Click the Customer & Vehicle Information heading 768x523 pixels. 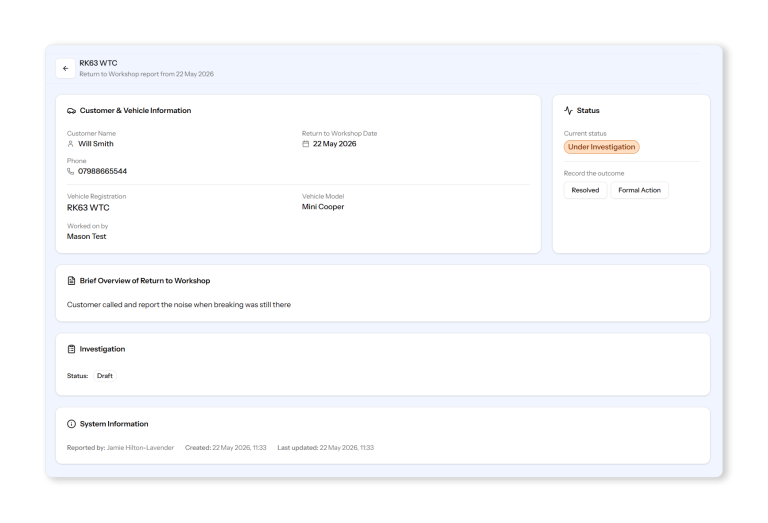tap(135, 111)
